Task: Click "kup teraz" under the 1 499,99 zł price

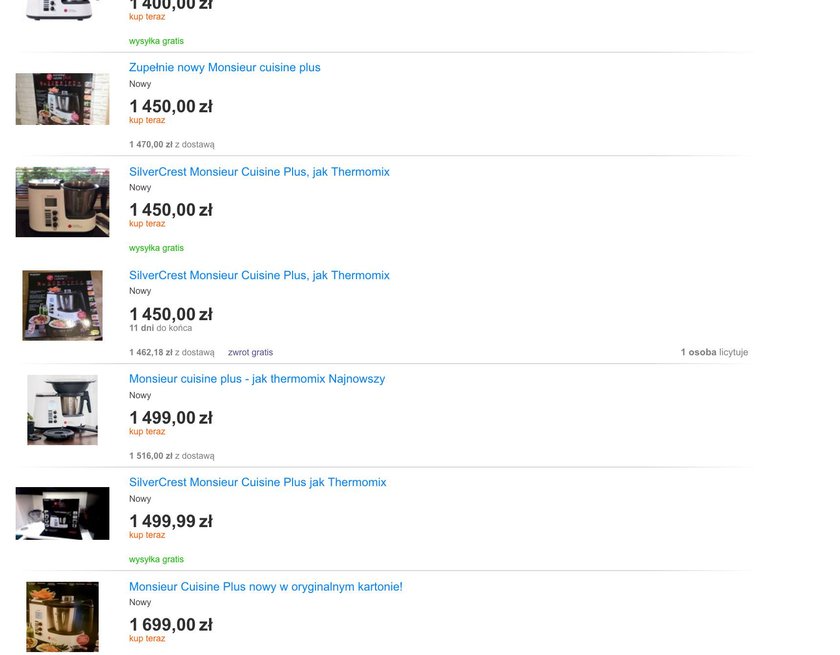Action: tap(147, 535)
